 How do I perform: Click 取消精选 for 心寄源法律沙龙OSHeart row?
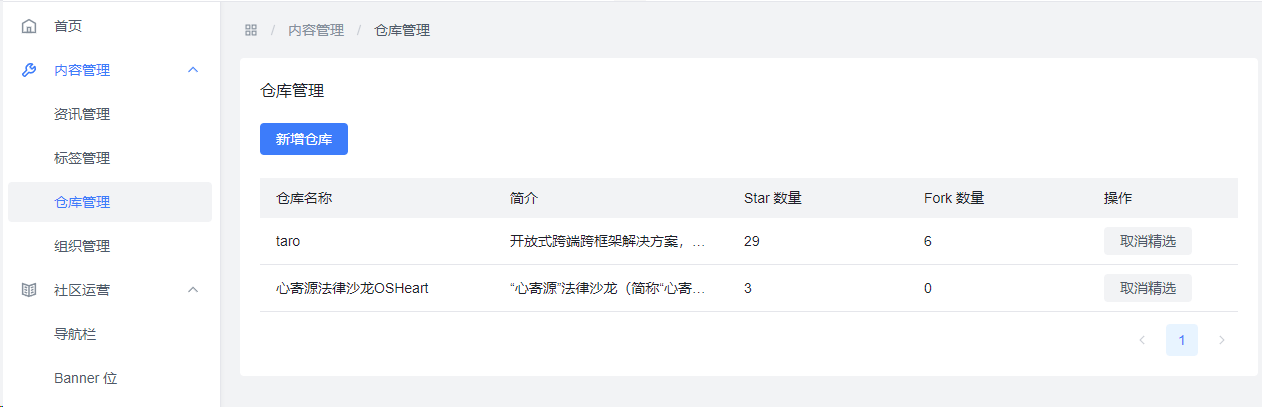pos(1148,288)
